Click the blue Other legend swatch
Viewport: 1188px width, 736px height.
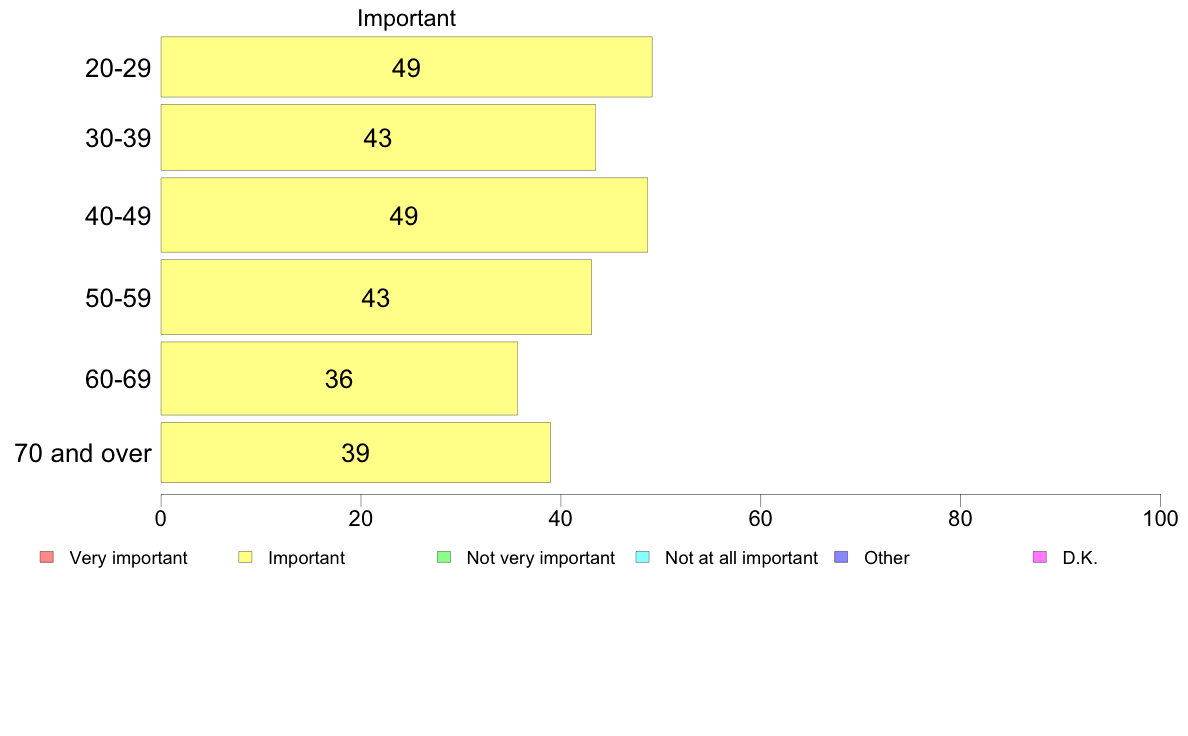coord(841,557)
